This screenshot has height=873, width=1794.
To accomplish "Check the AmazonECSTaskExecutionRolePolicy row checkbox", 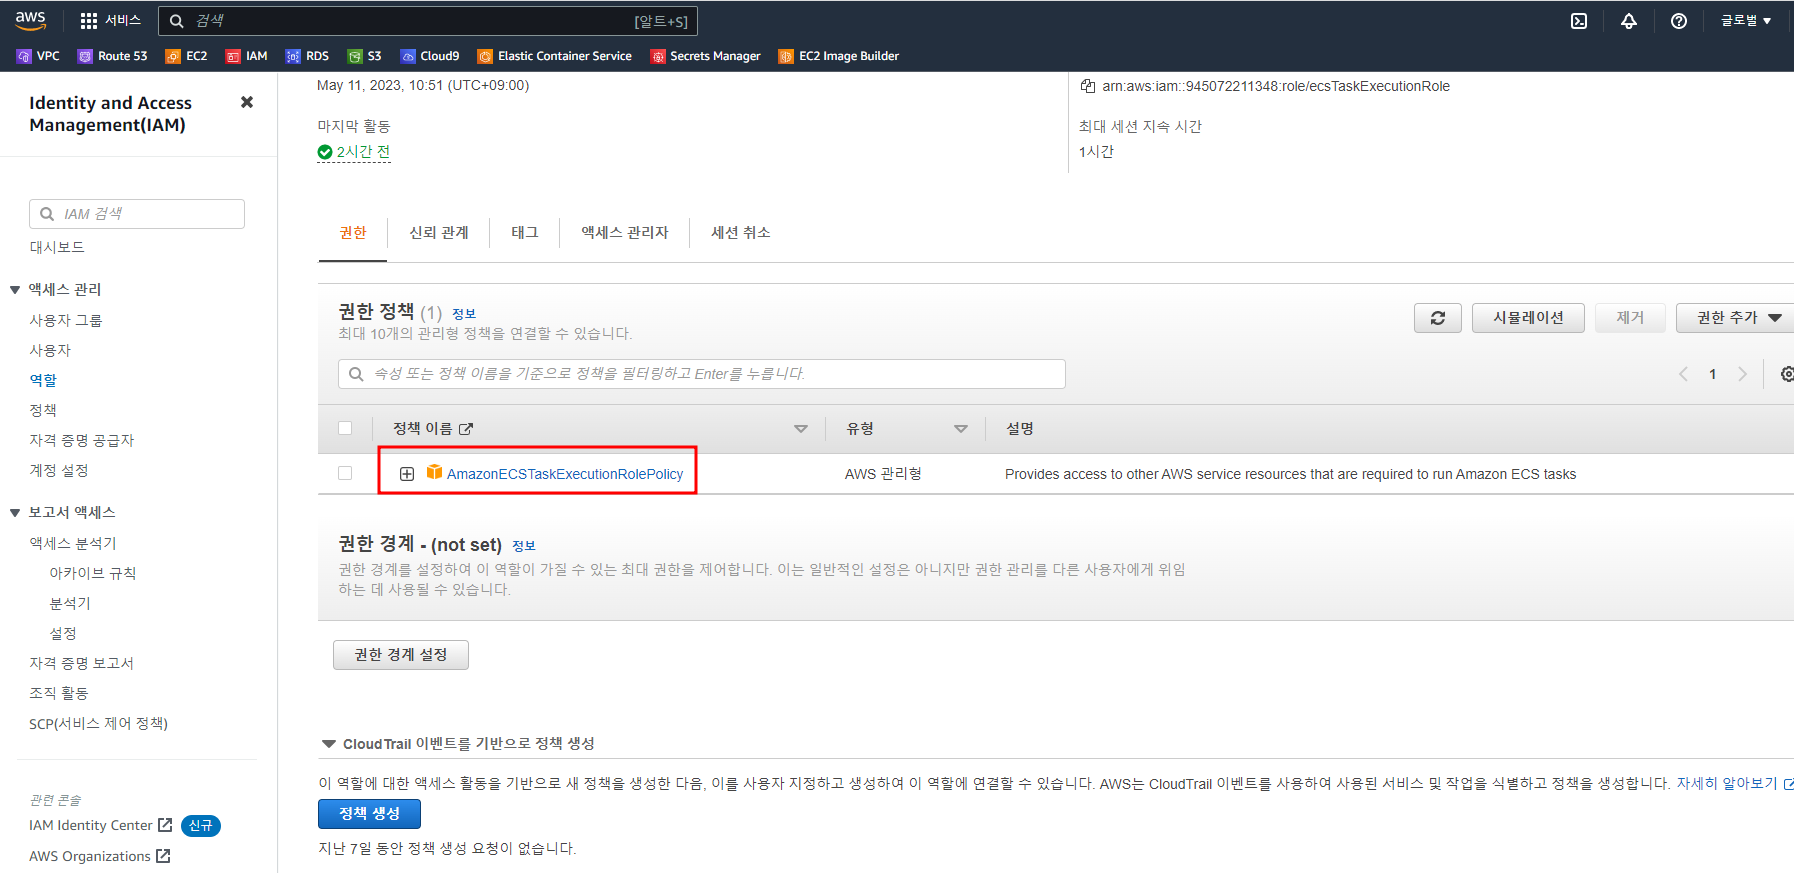I will [345, 473].
